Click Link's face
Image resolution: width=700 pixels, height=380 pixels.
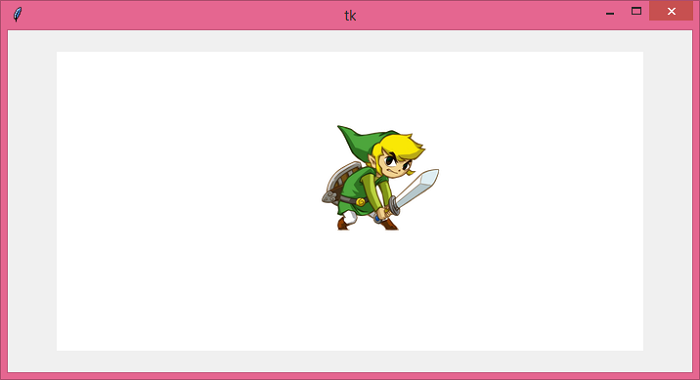[x=394, y=165]
